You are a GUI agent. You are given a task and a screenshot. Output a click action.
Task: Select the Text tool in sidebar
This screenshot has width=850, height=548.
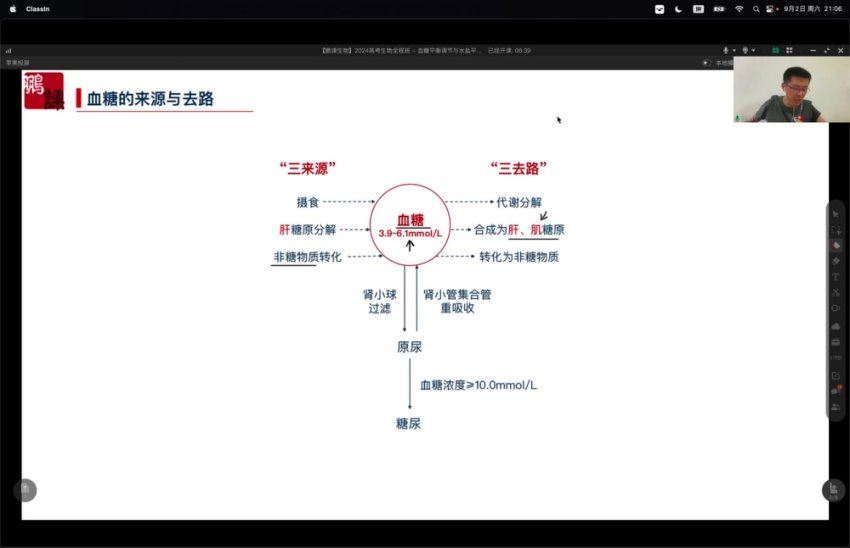(x=836, y=276)
